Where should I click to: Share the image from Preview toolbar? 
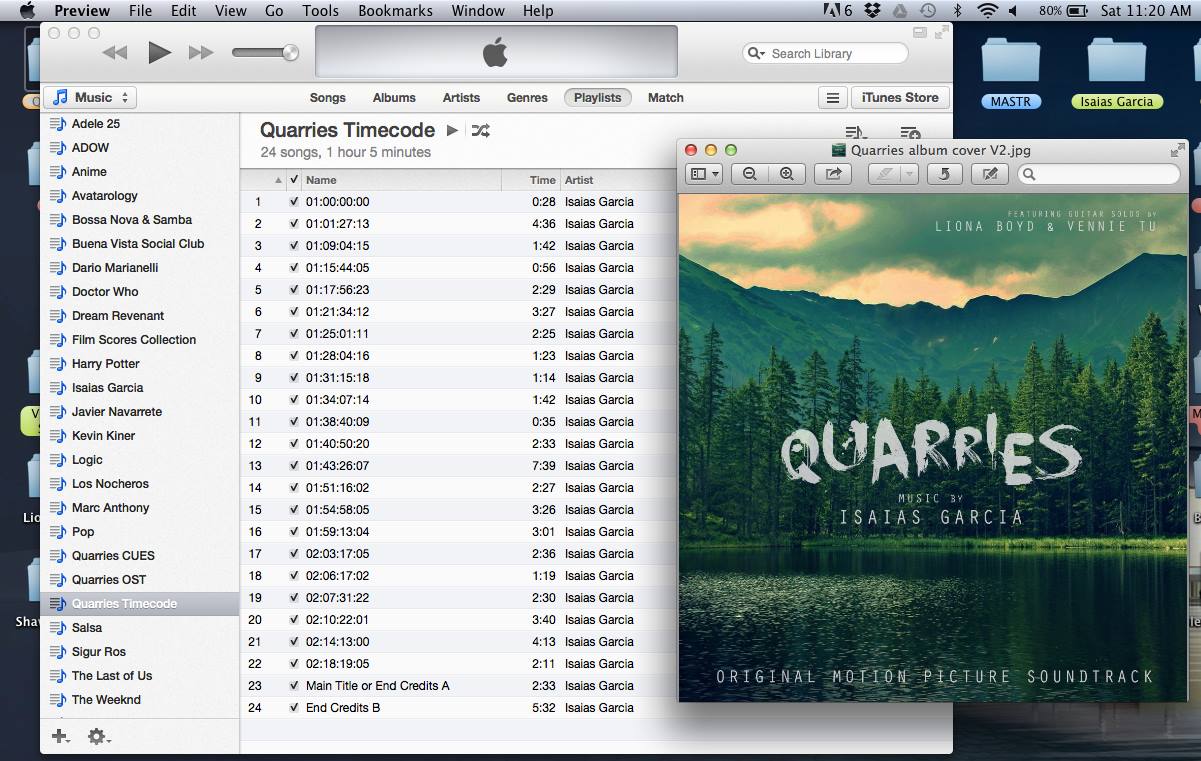point(833,174)
